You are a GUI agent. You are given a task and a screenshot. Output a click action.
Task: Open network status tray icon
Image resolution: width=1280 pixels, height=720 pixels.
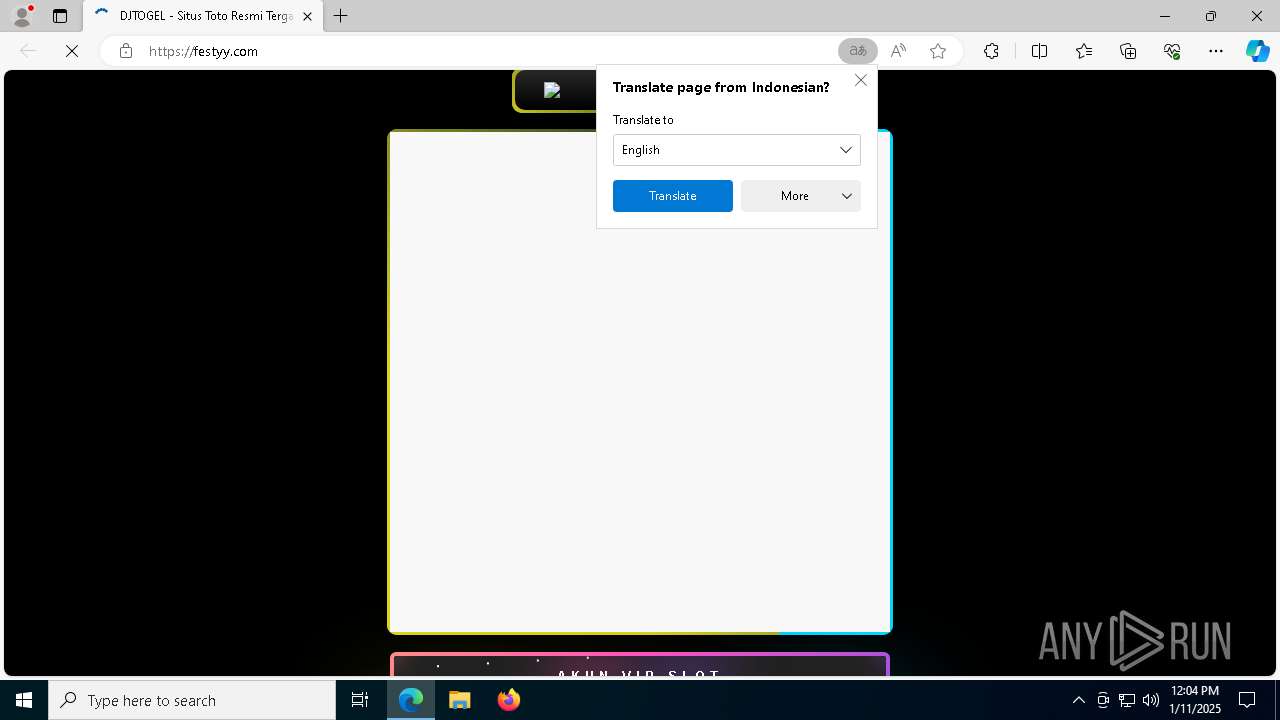[x=1127, y=700]
